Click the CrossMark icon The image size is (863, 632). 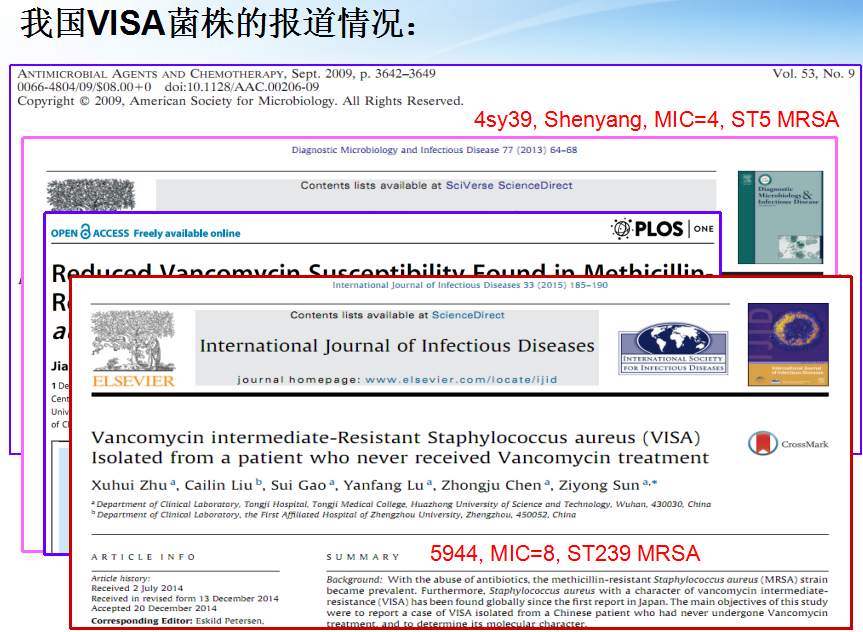pos(763,443)
